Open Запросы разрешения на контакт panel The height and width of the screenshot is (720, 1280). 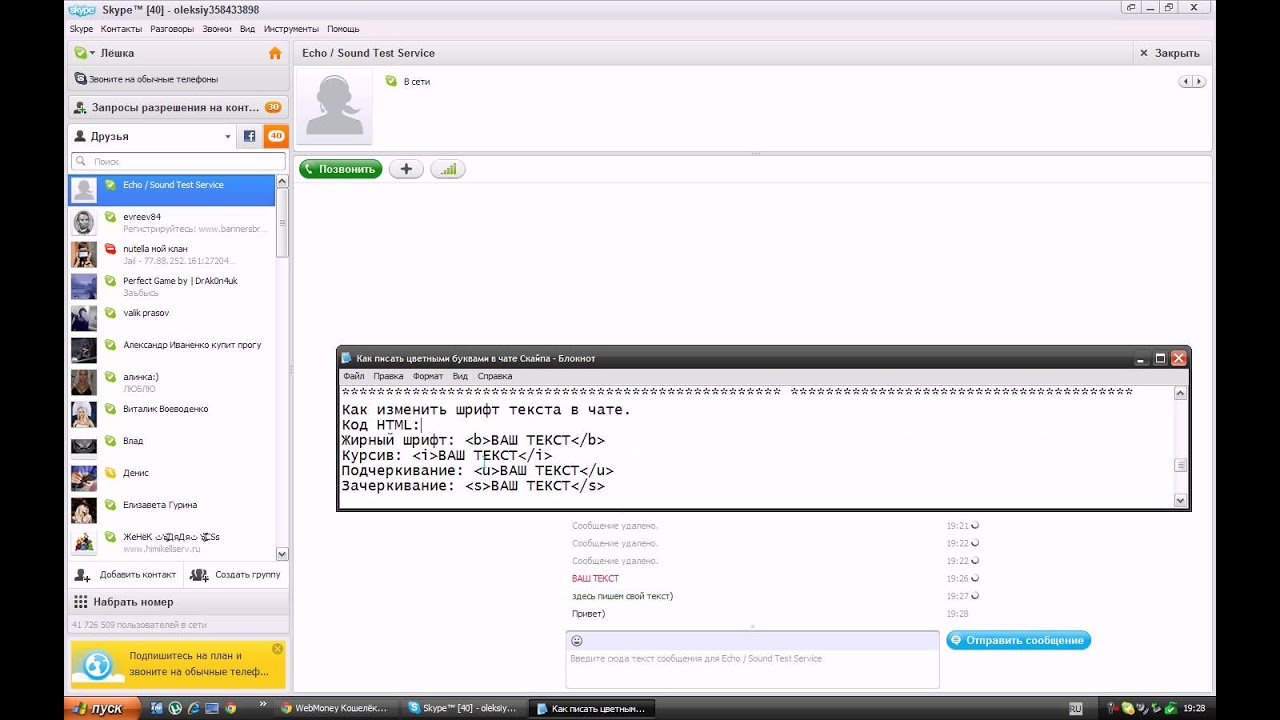coord(179,107)
